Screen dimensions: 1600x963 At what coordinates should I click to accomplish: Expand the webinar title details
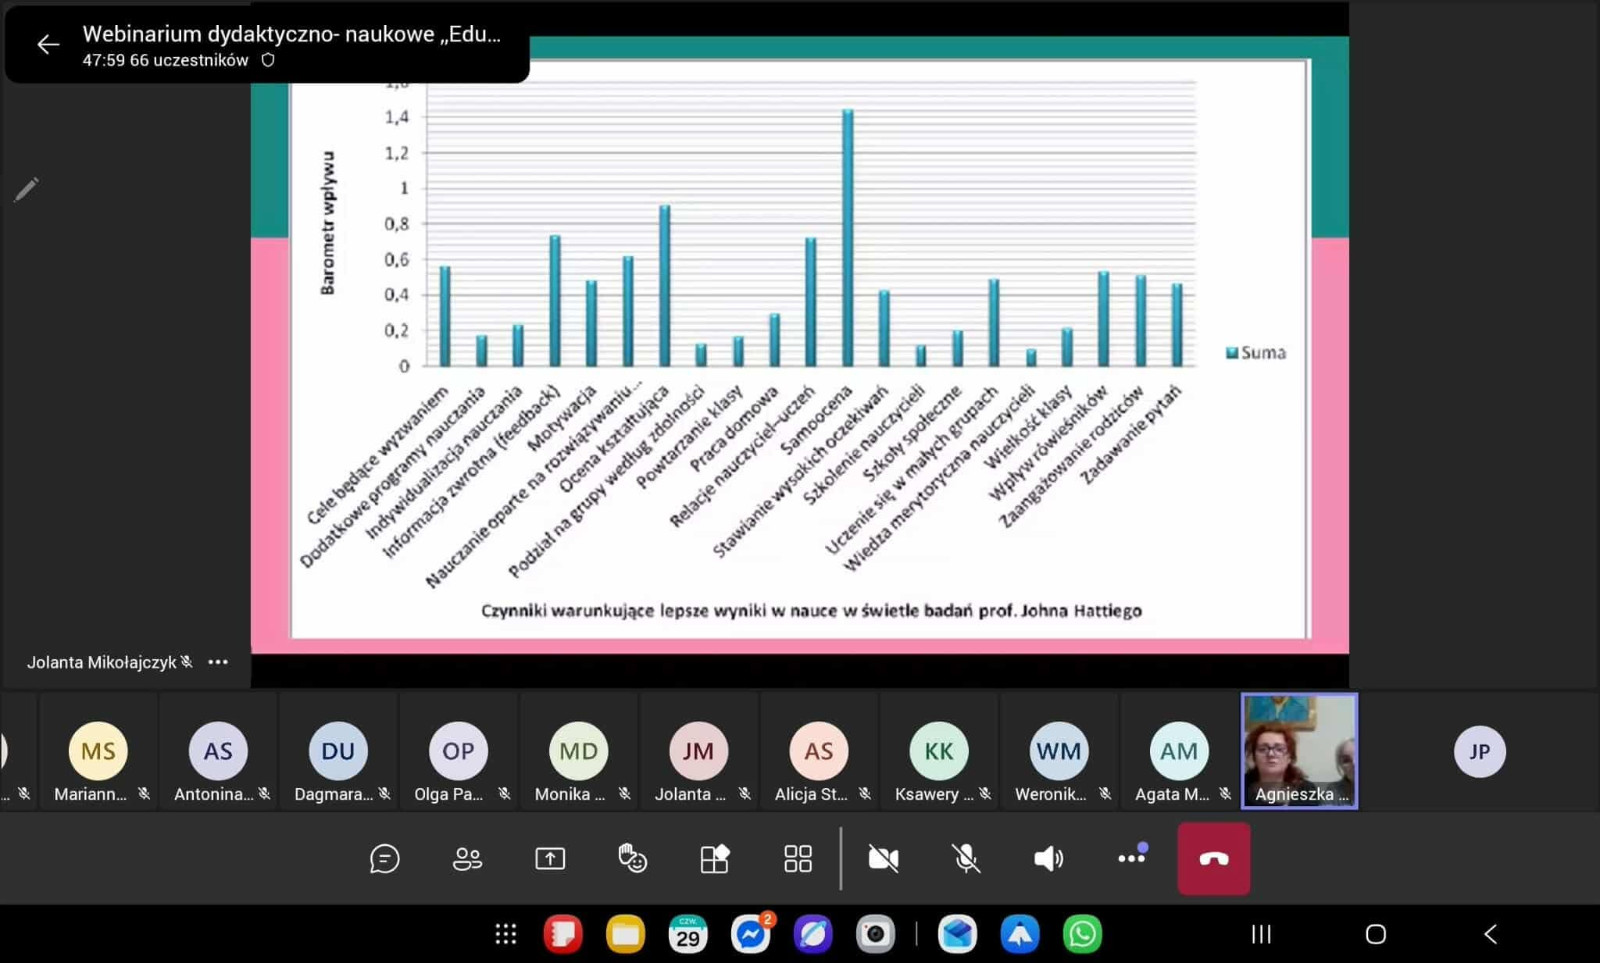[291, 34]
